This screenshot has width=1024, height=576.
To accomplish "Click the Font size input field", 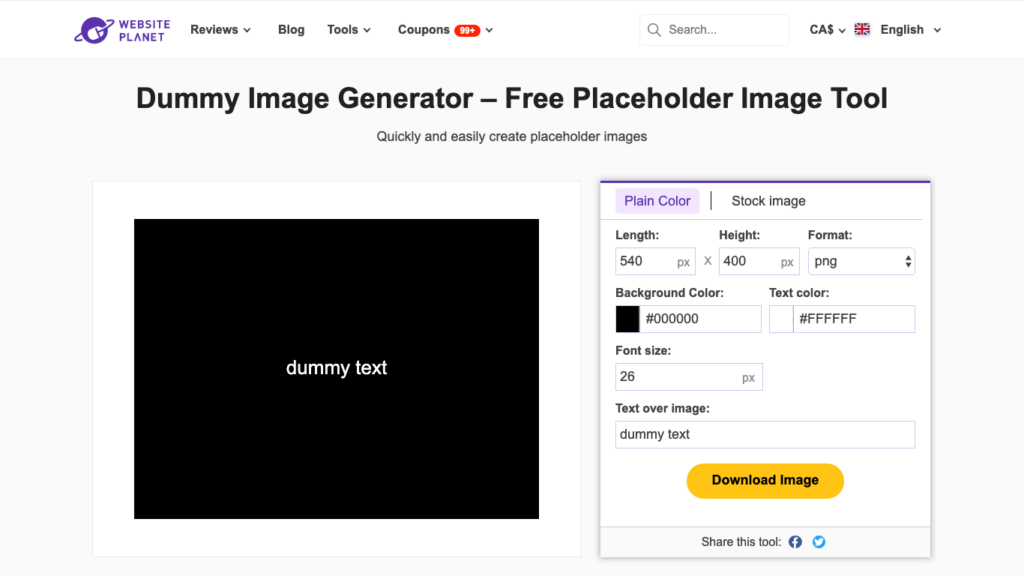I will tap(688, 377).
